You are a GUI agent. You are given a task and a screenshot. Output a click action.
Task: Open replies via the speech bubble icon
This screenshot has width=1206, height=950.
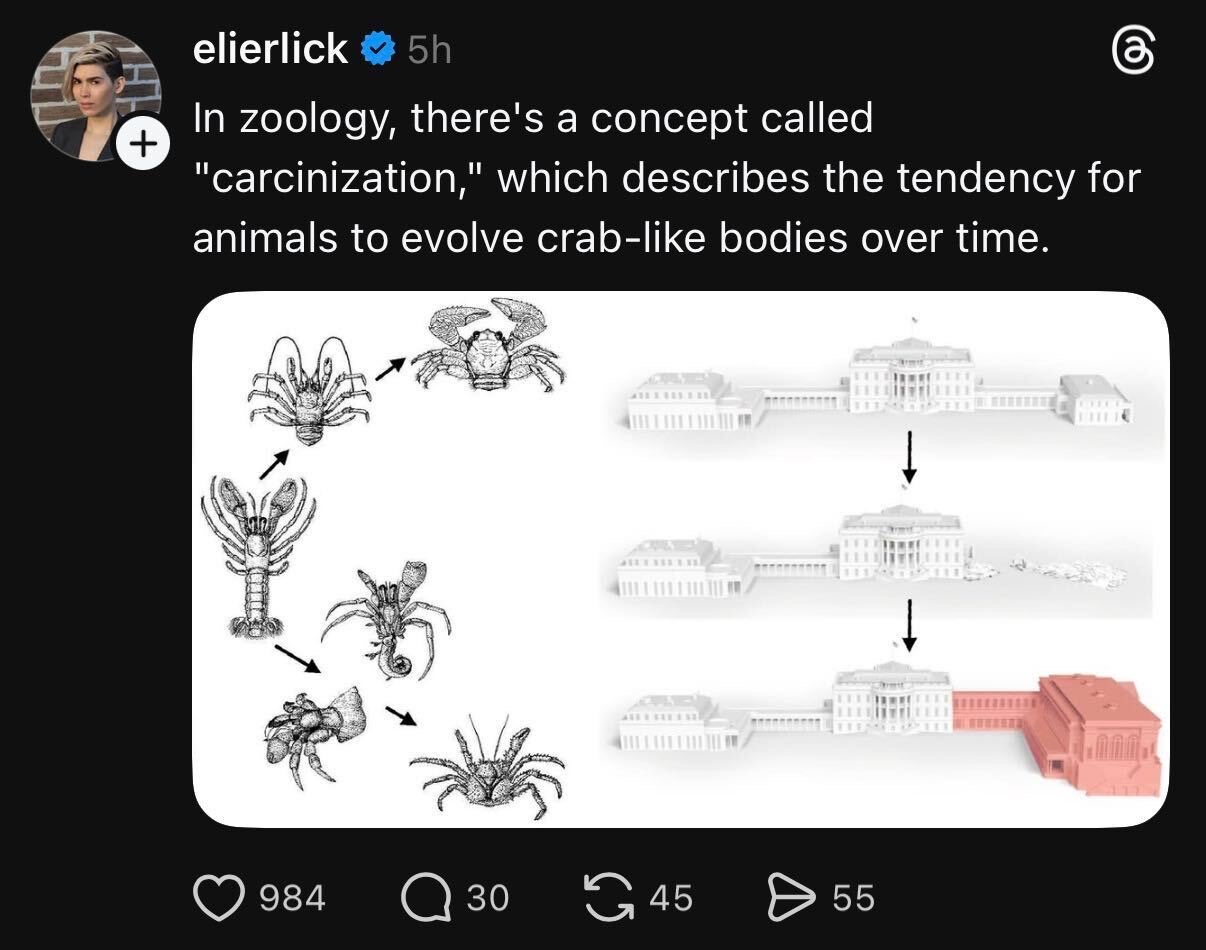(426, 897)
